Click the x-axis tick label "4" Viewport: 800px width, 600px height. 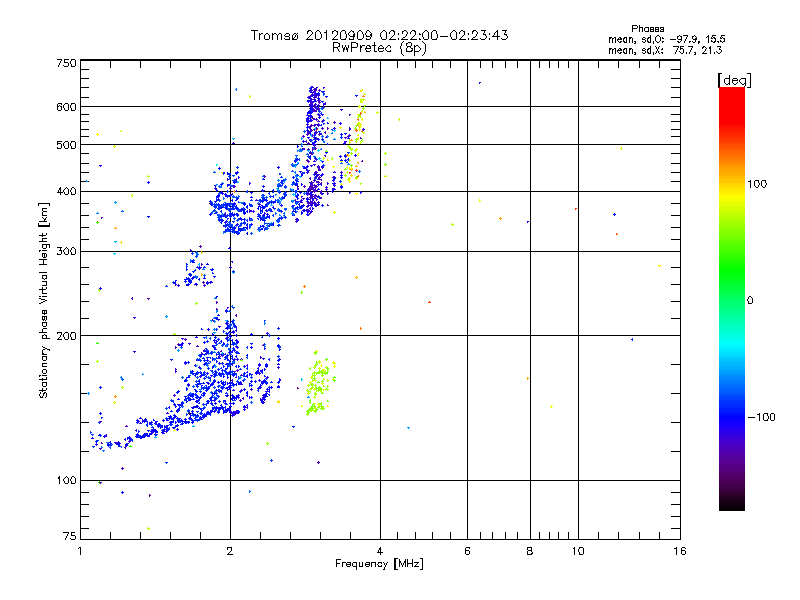tap(380, 551)
